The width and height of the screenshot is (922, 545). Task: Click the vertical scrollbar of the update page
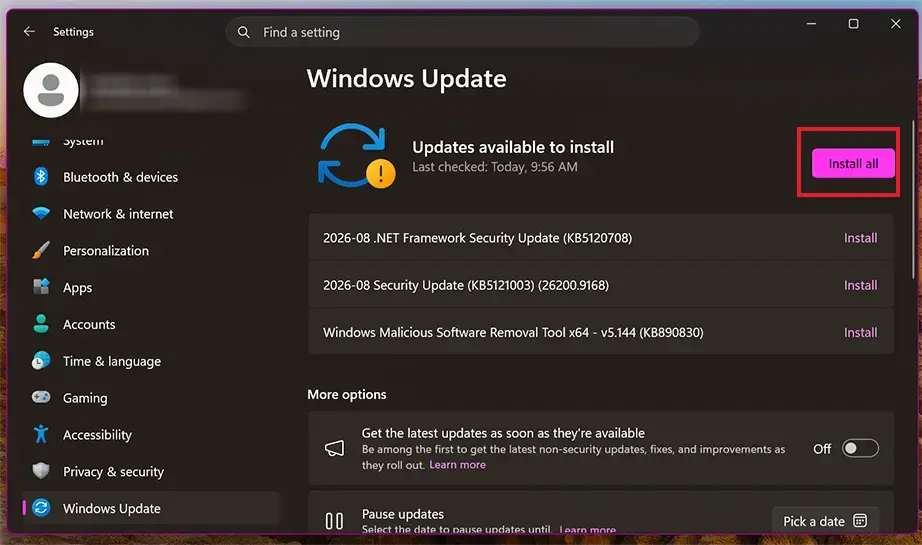(x=913, y=200)
